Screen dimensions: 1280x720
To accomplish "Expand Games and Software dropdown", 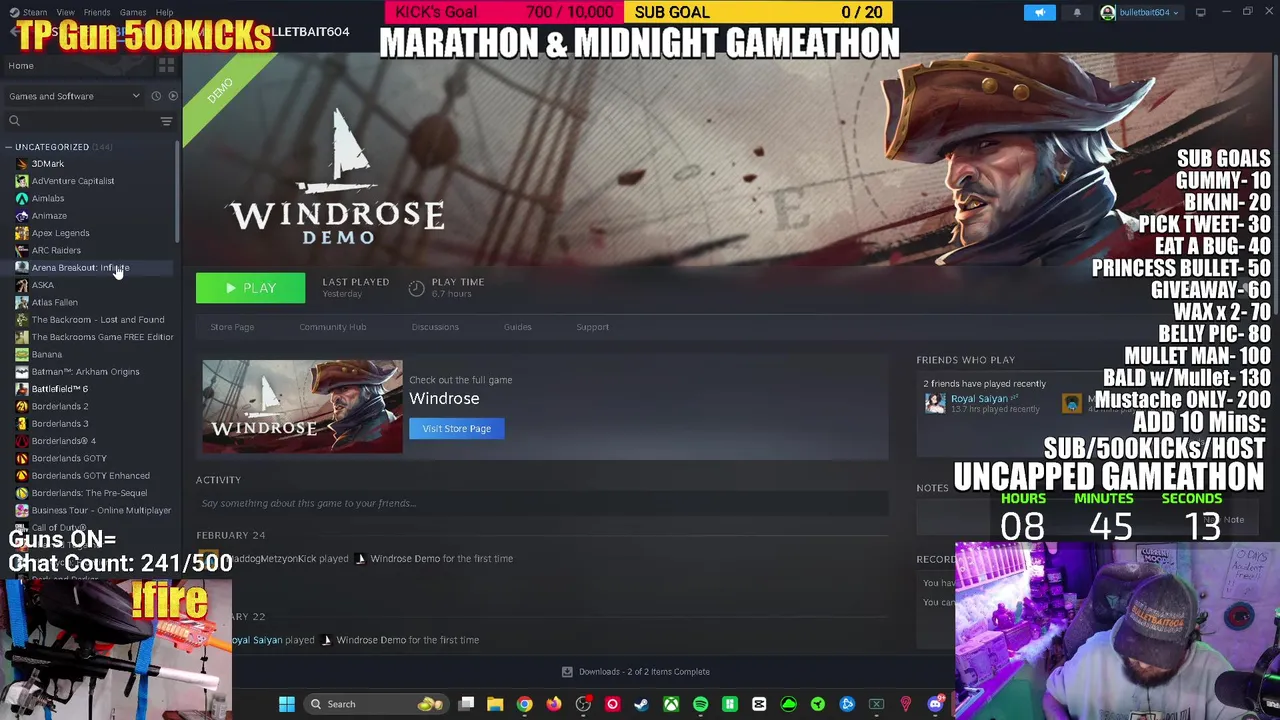I will pyautogui.click(x=74, y=96).
